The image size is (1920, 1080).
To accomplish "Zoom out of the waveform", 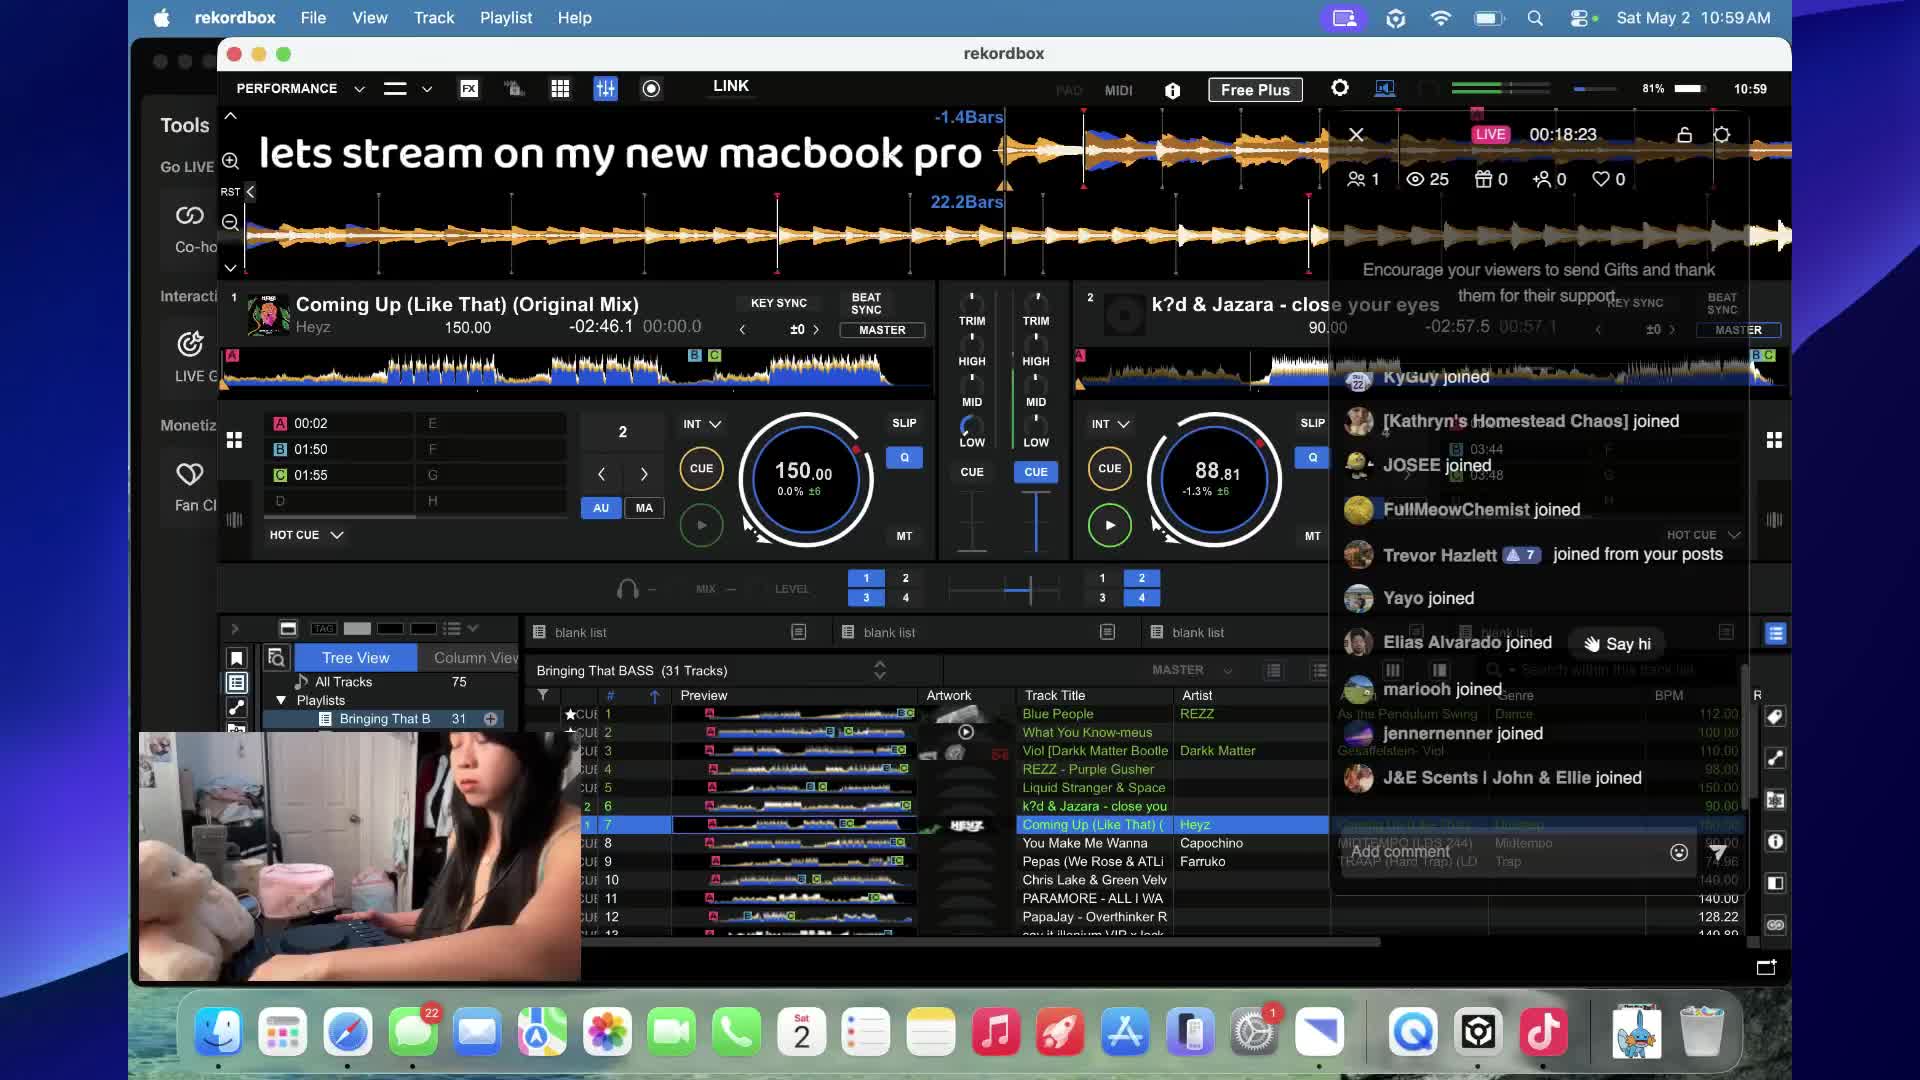I will tap(230, 223).
